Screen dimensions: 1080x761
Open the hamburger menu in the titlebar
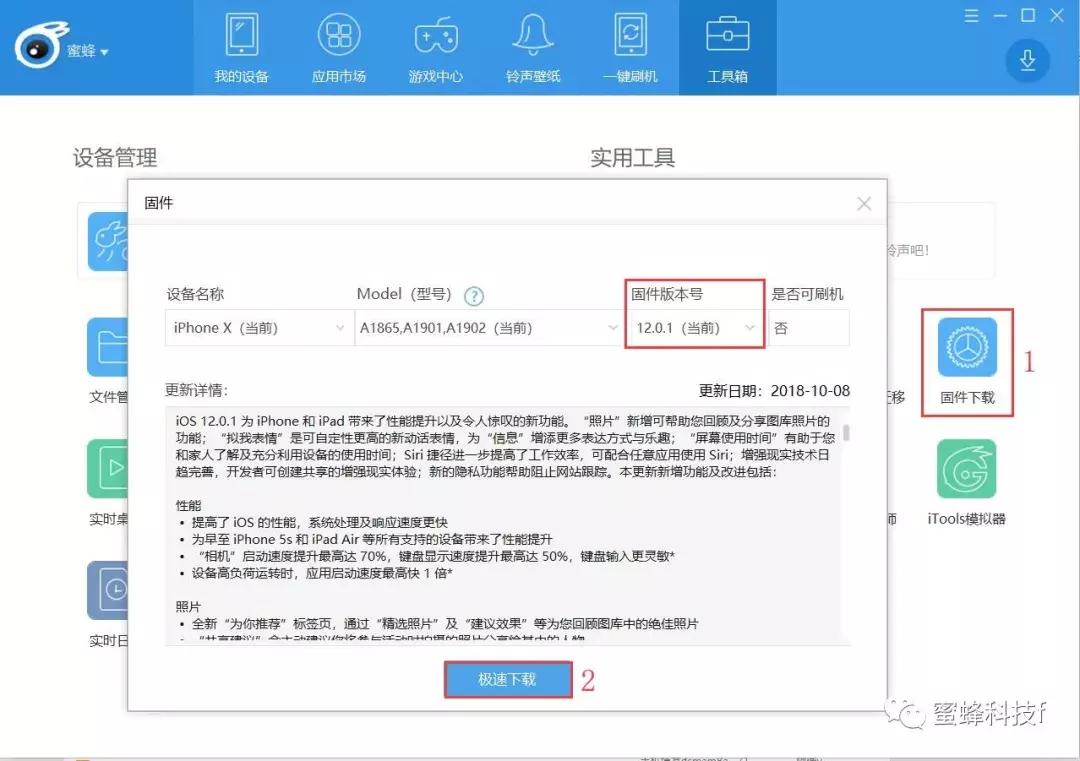coord(971,15)
